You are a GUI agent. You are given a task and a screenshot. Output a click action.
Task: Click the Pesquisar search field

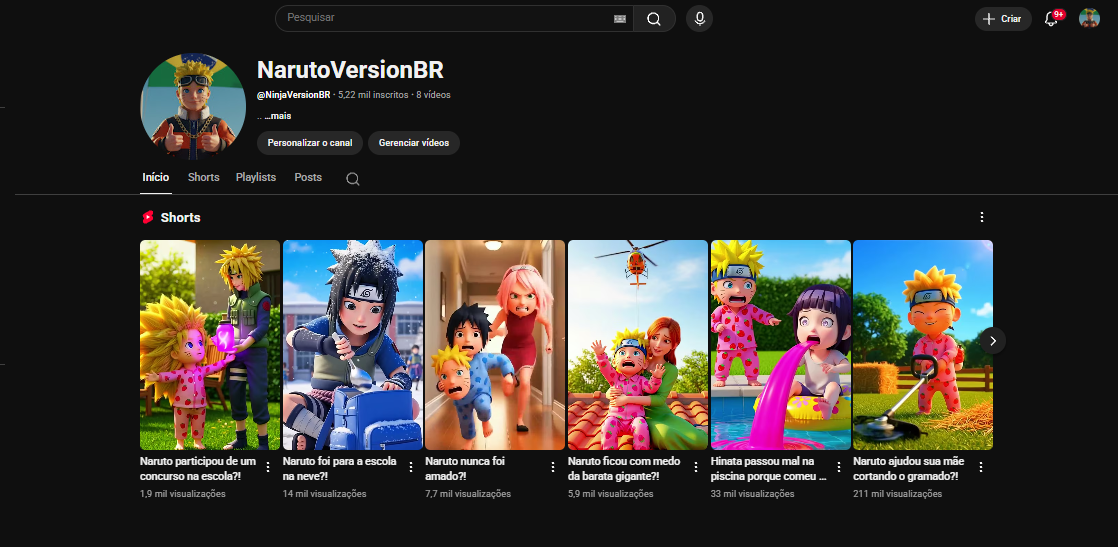point(445,18)
